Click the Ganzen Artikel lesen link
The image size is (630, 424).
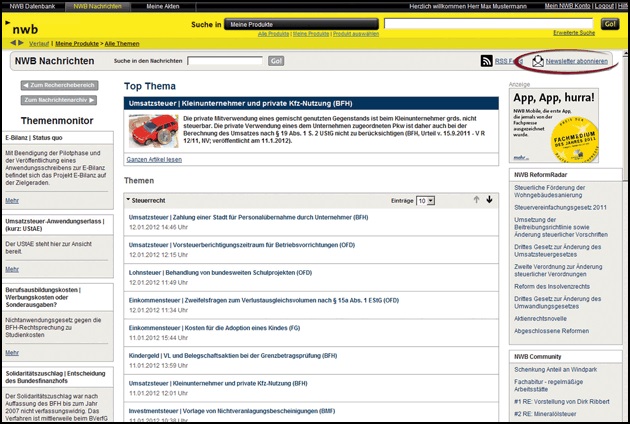pos(155,160)
